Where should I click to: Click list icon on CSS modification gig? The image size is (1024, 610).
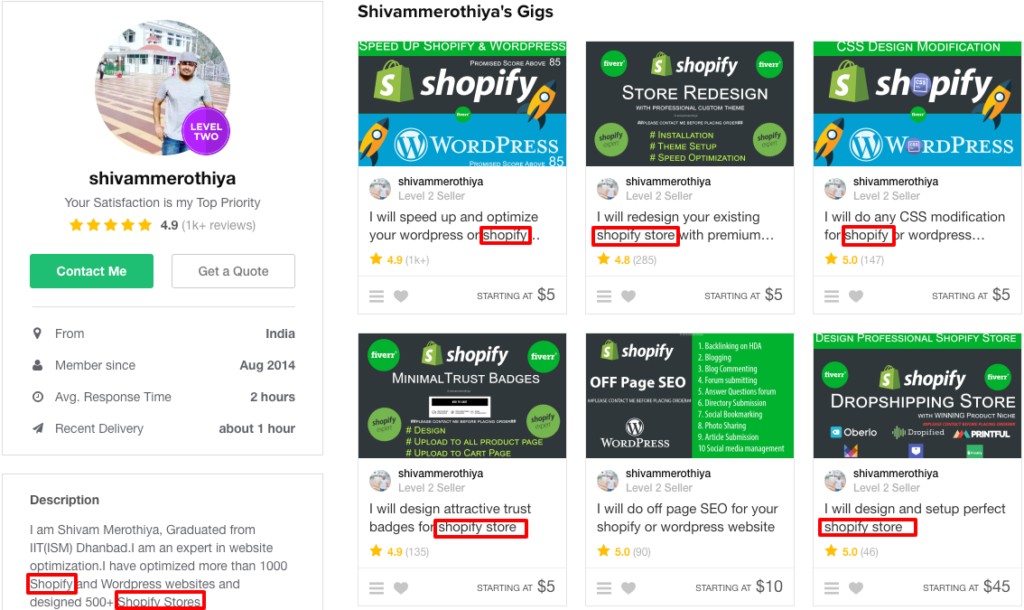pos(831,296)
